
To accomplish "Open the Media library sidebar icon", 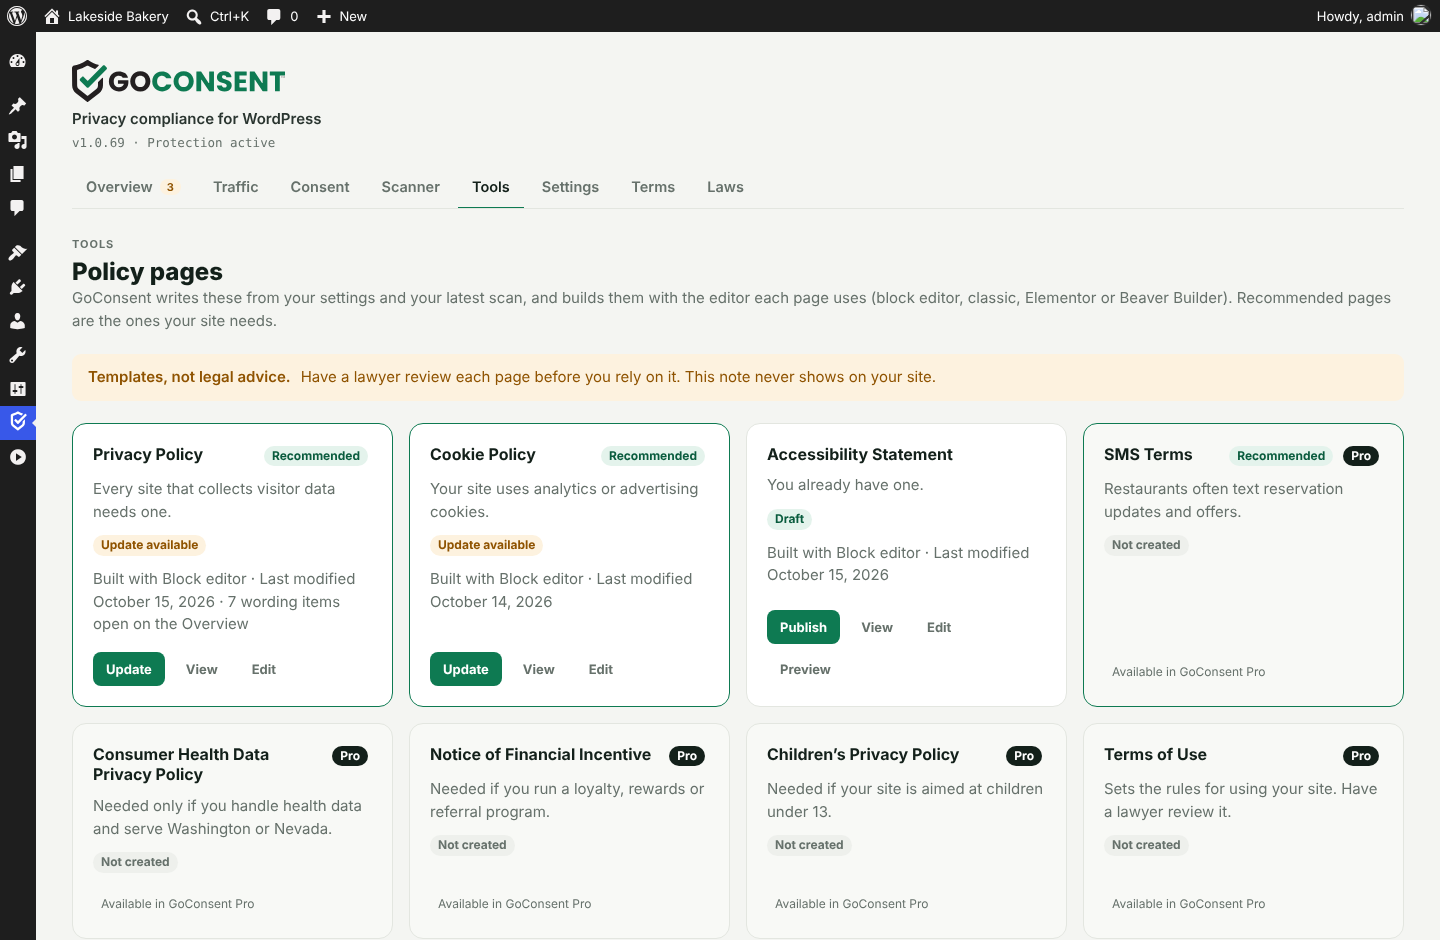I will [17, 140].
